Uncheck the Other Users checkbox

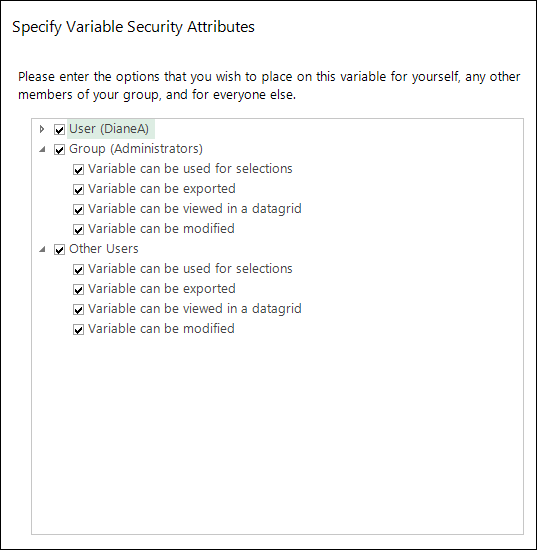point(59,249)
